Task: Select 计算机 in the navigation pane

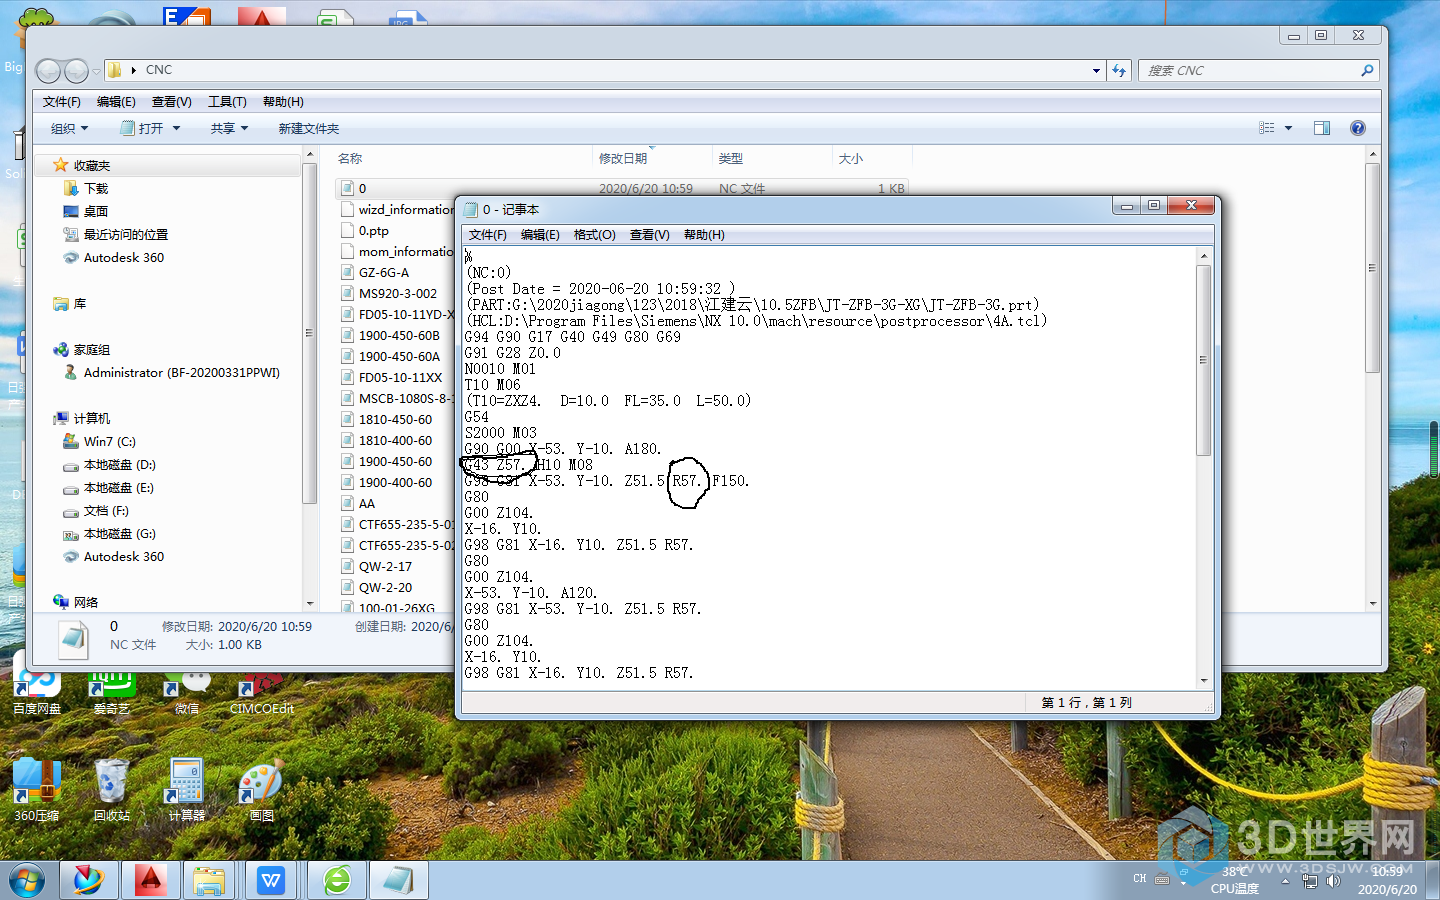Action: pos(91,418)
